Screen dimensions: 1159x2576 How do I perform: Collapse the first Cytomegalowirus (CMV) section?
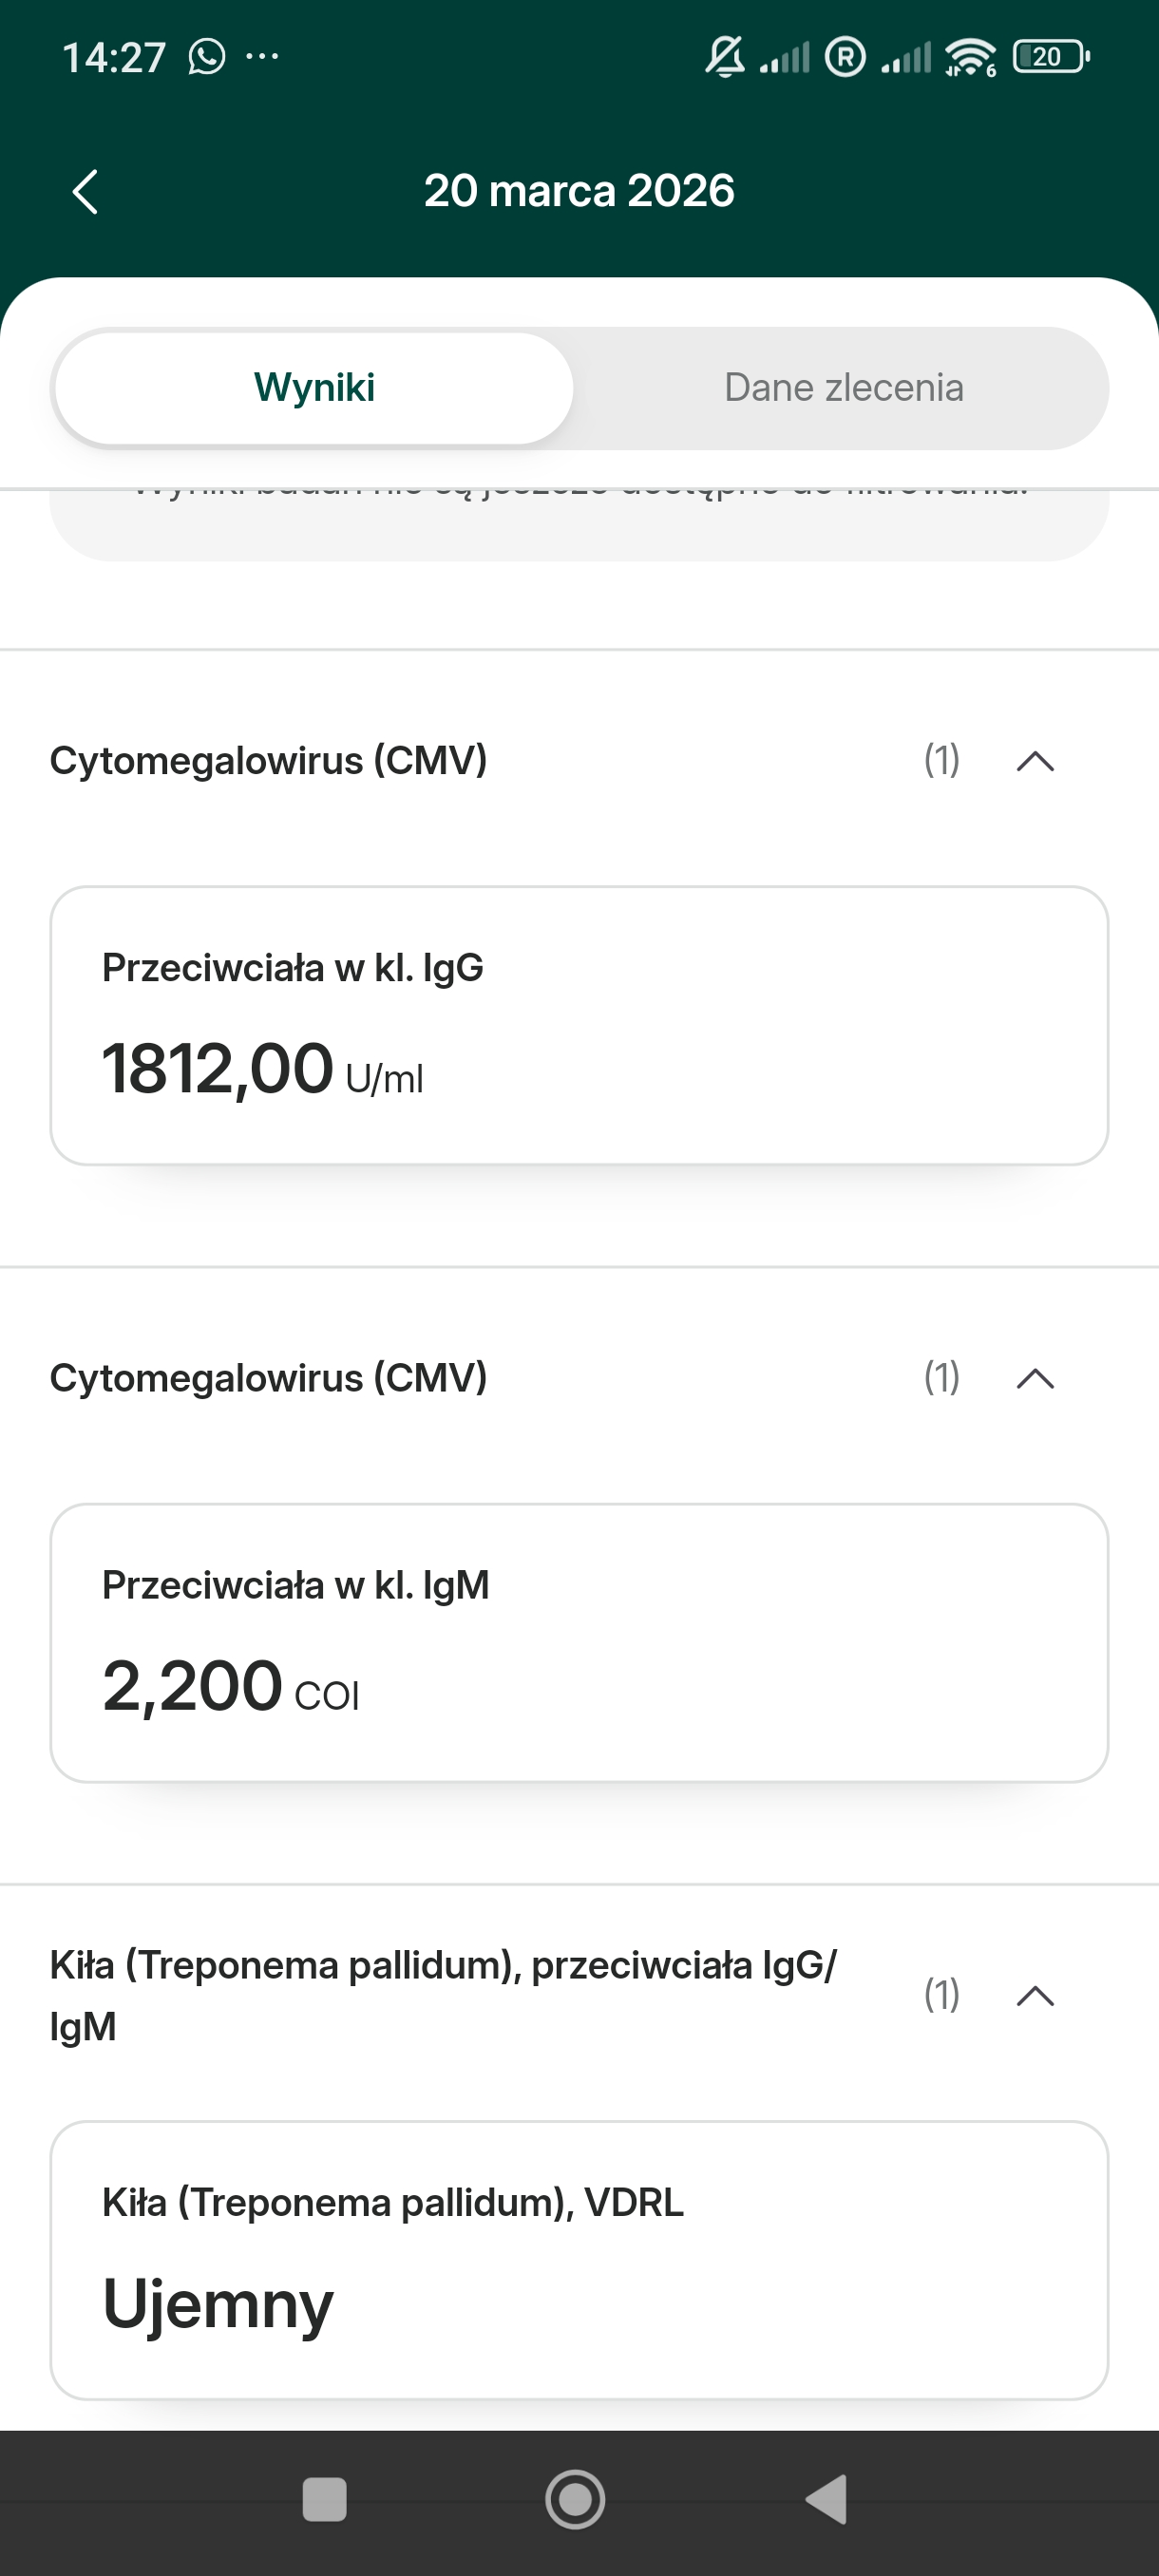coord(1035,762)
